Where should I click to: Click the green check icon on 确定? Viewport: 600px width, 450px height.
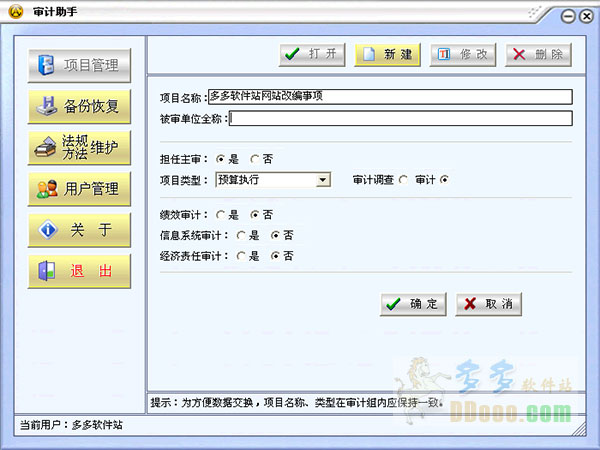(393, 304)
